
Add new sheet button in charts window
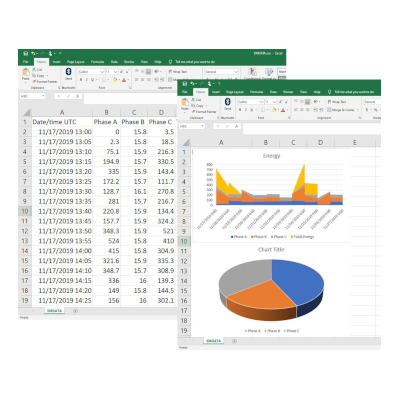pos(234,341)
